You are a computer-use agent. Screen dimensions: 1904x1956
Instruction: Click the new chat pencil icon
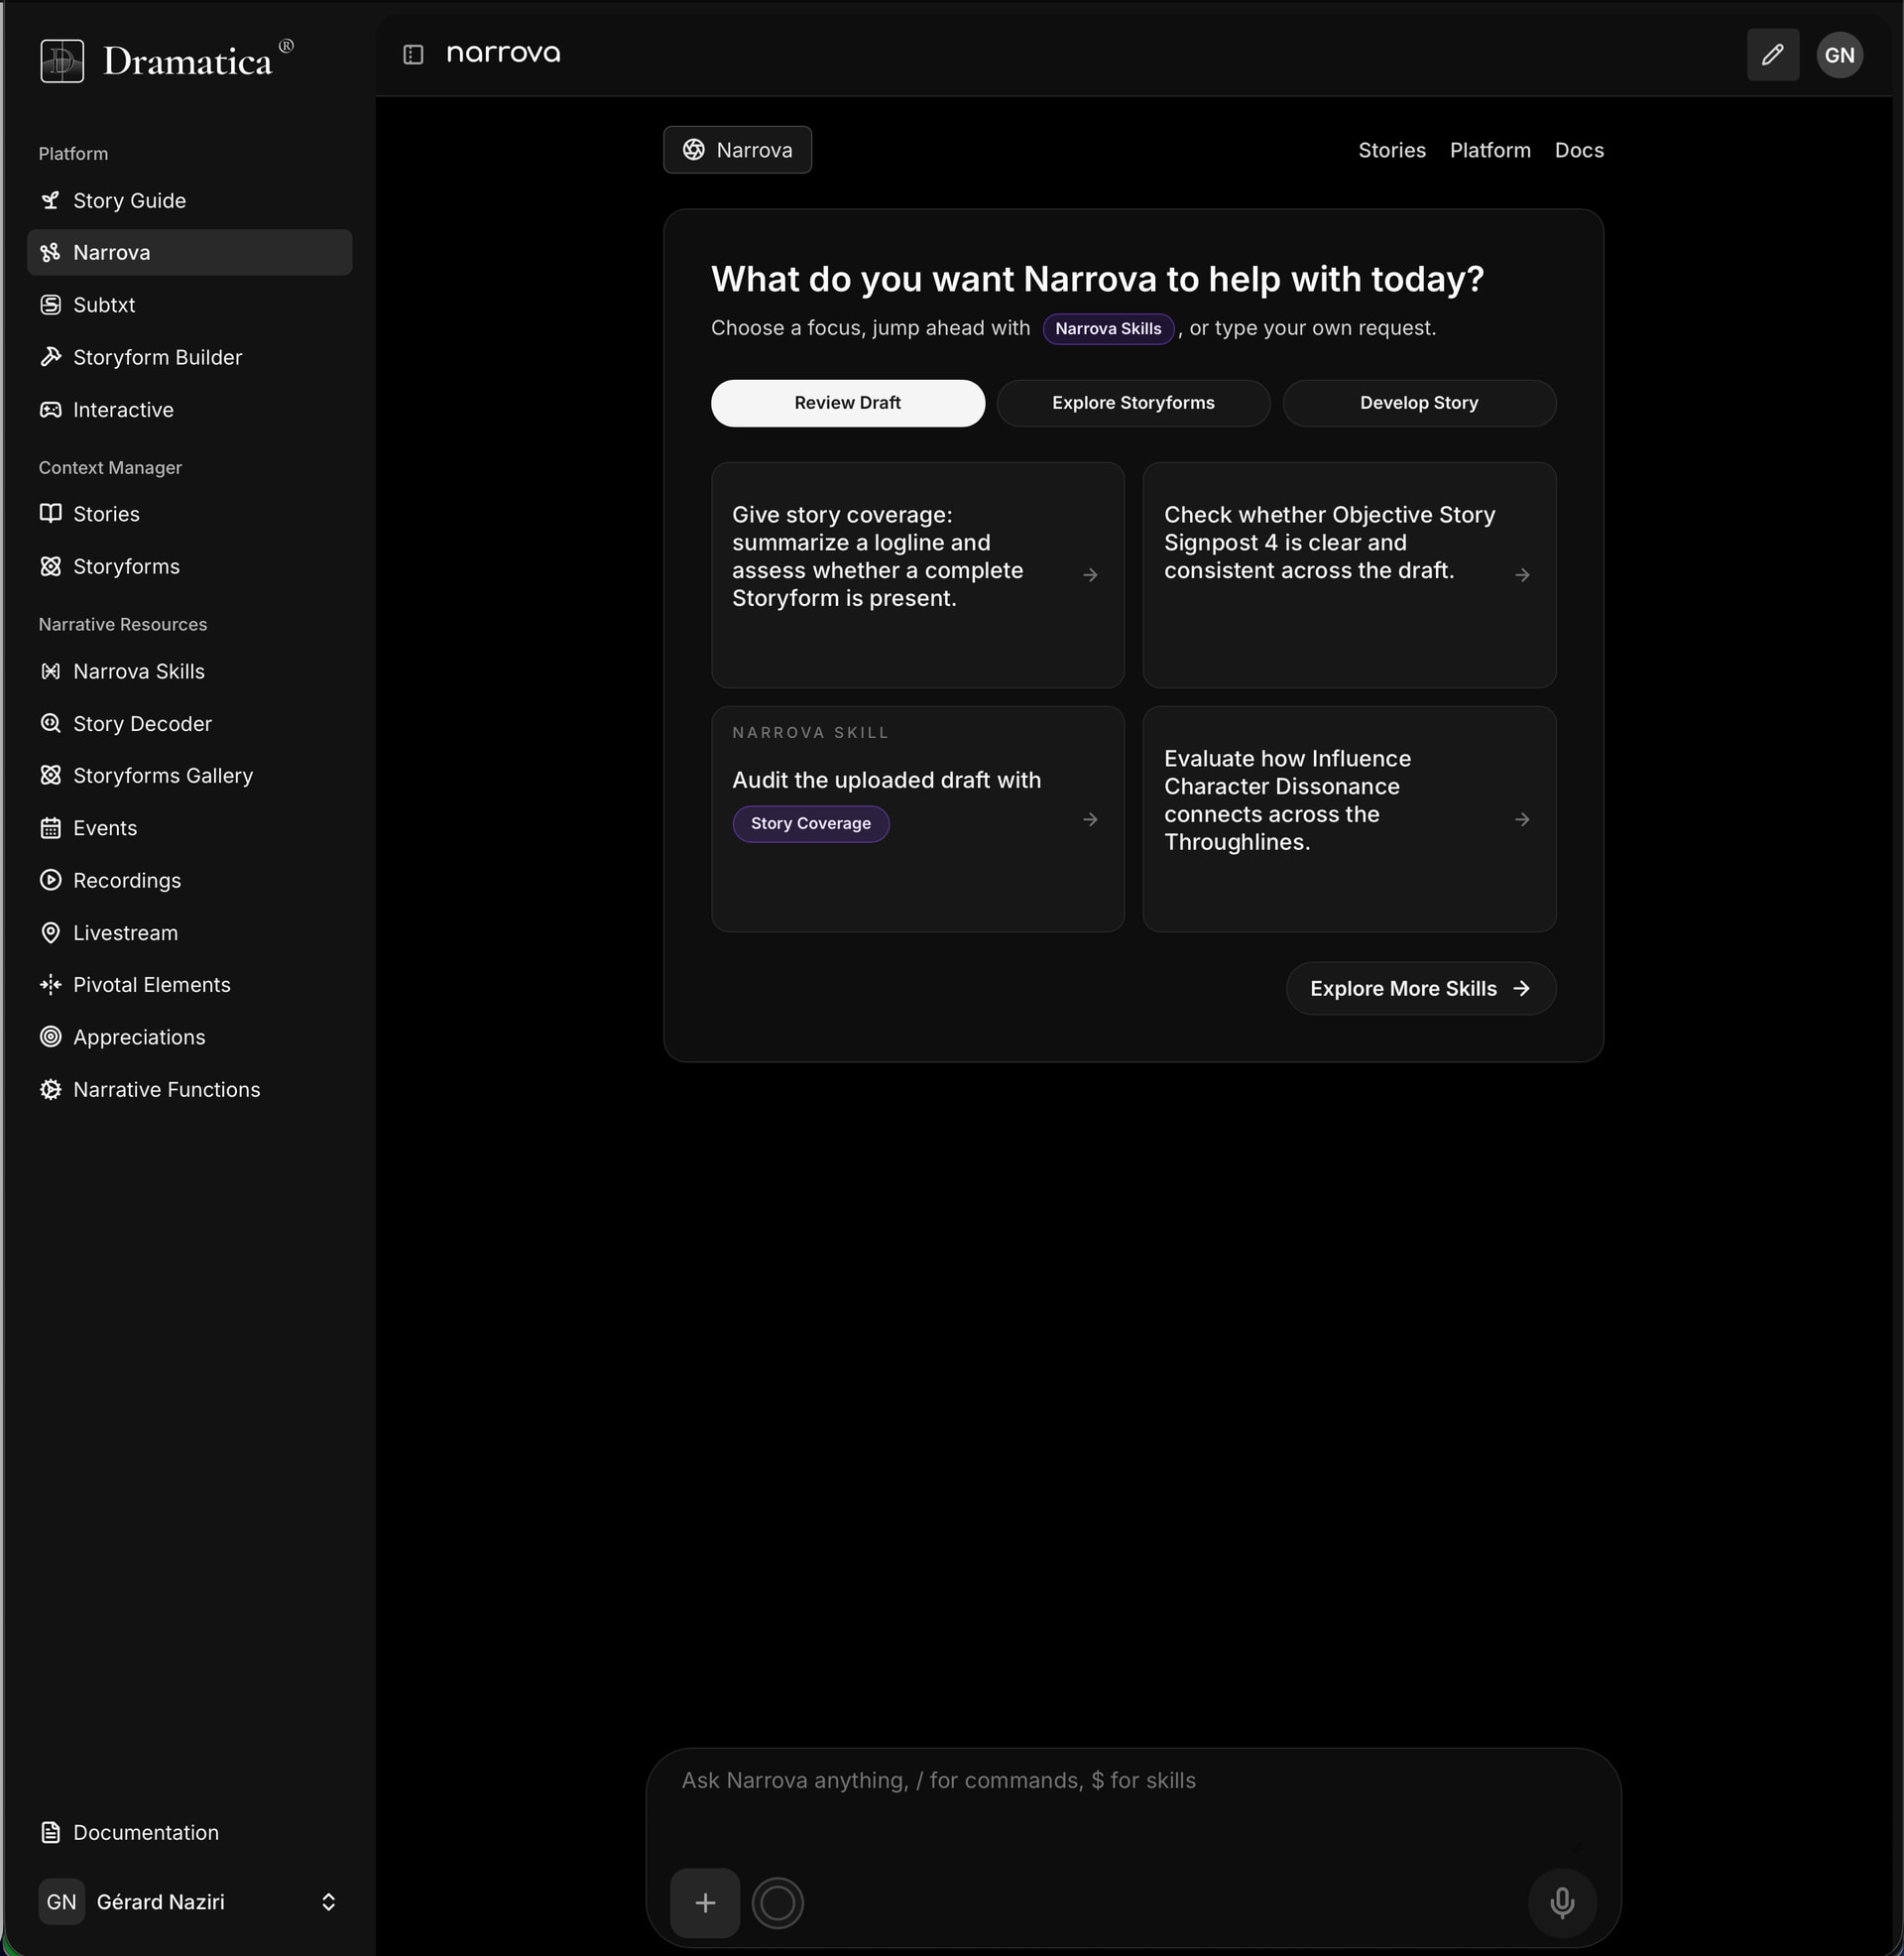pos(1772,55)
